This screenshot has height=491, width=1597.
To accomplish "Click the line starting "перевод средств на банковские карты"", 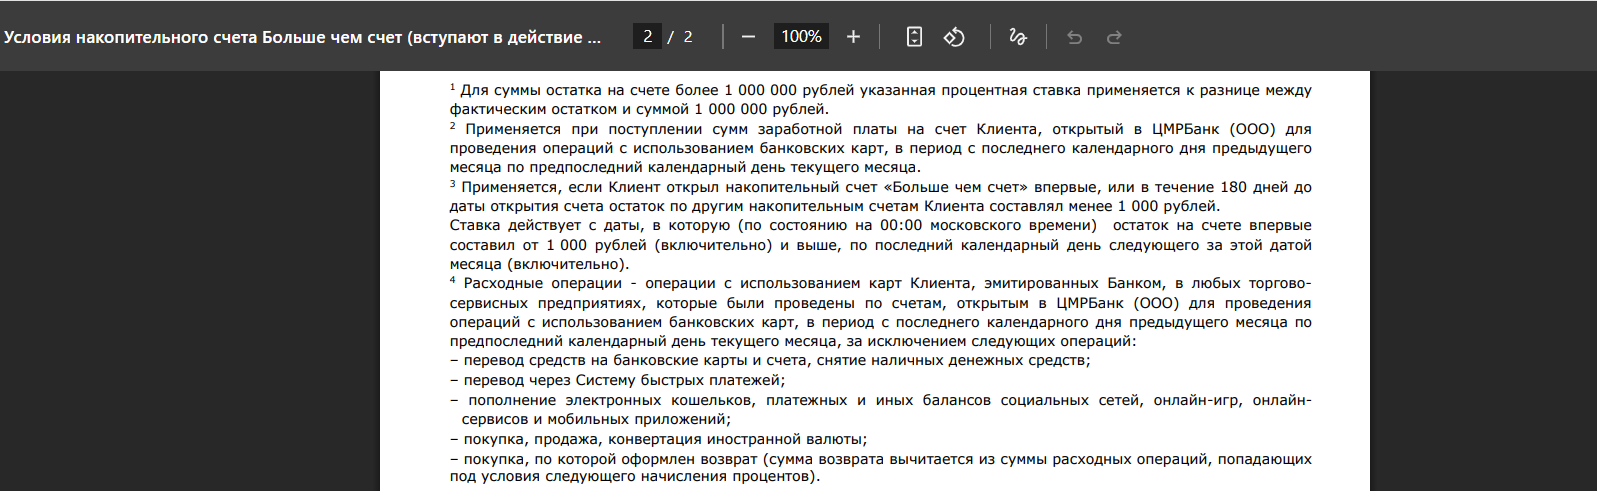I will click(770, 360).
